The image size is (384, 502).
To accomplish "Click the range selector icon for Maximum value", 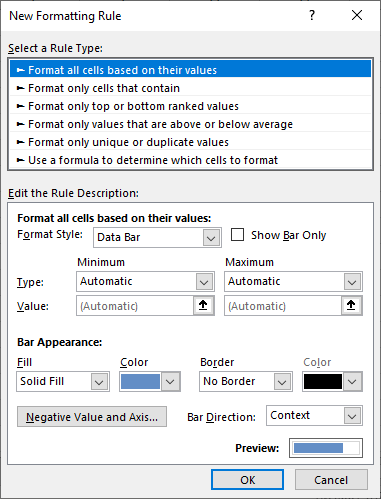I will click(351, 305).
